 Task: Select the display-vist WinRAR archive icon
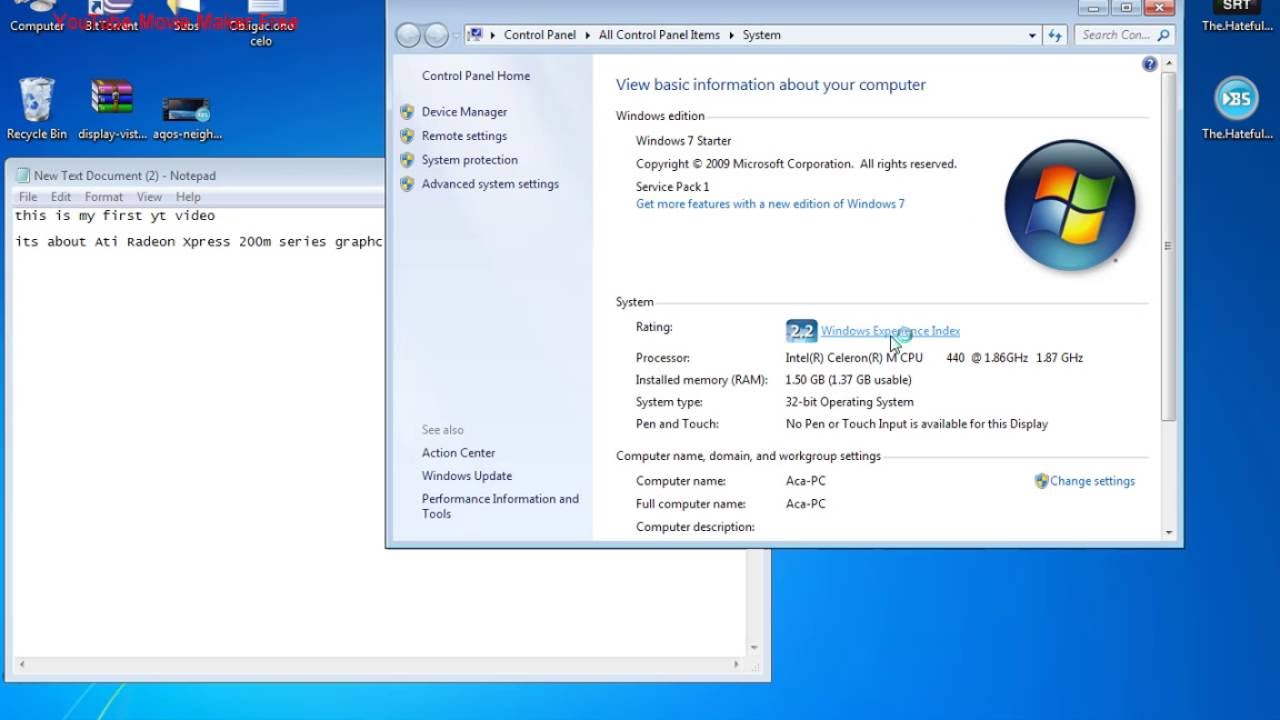(112, 108)
